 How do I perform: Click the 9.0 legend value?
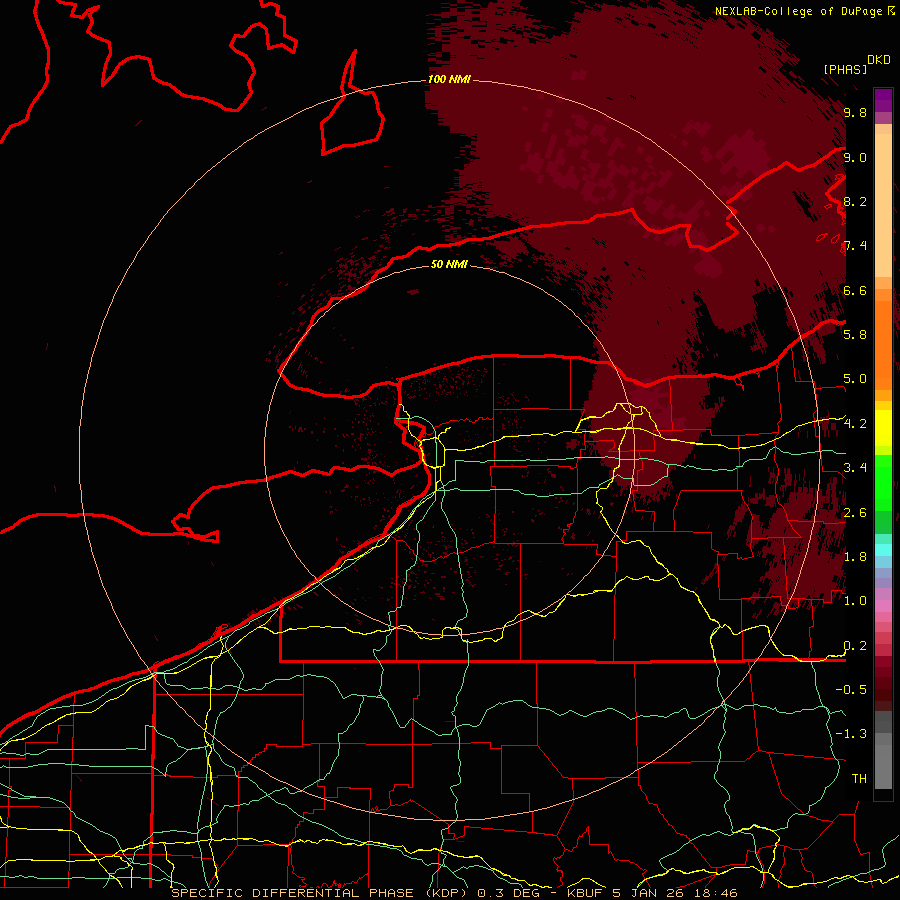855,157
